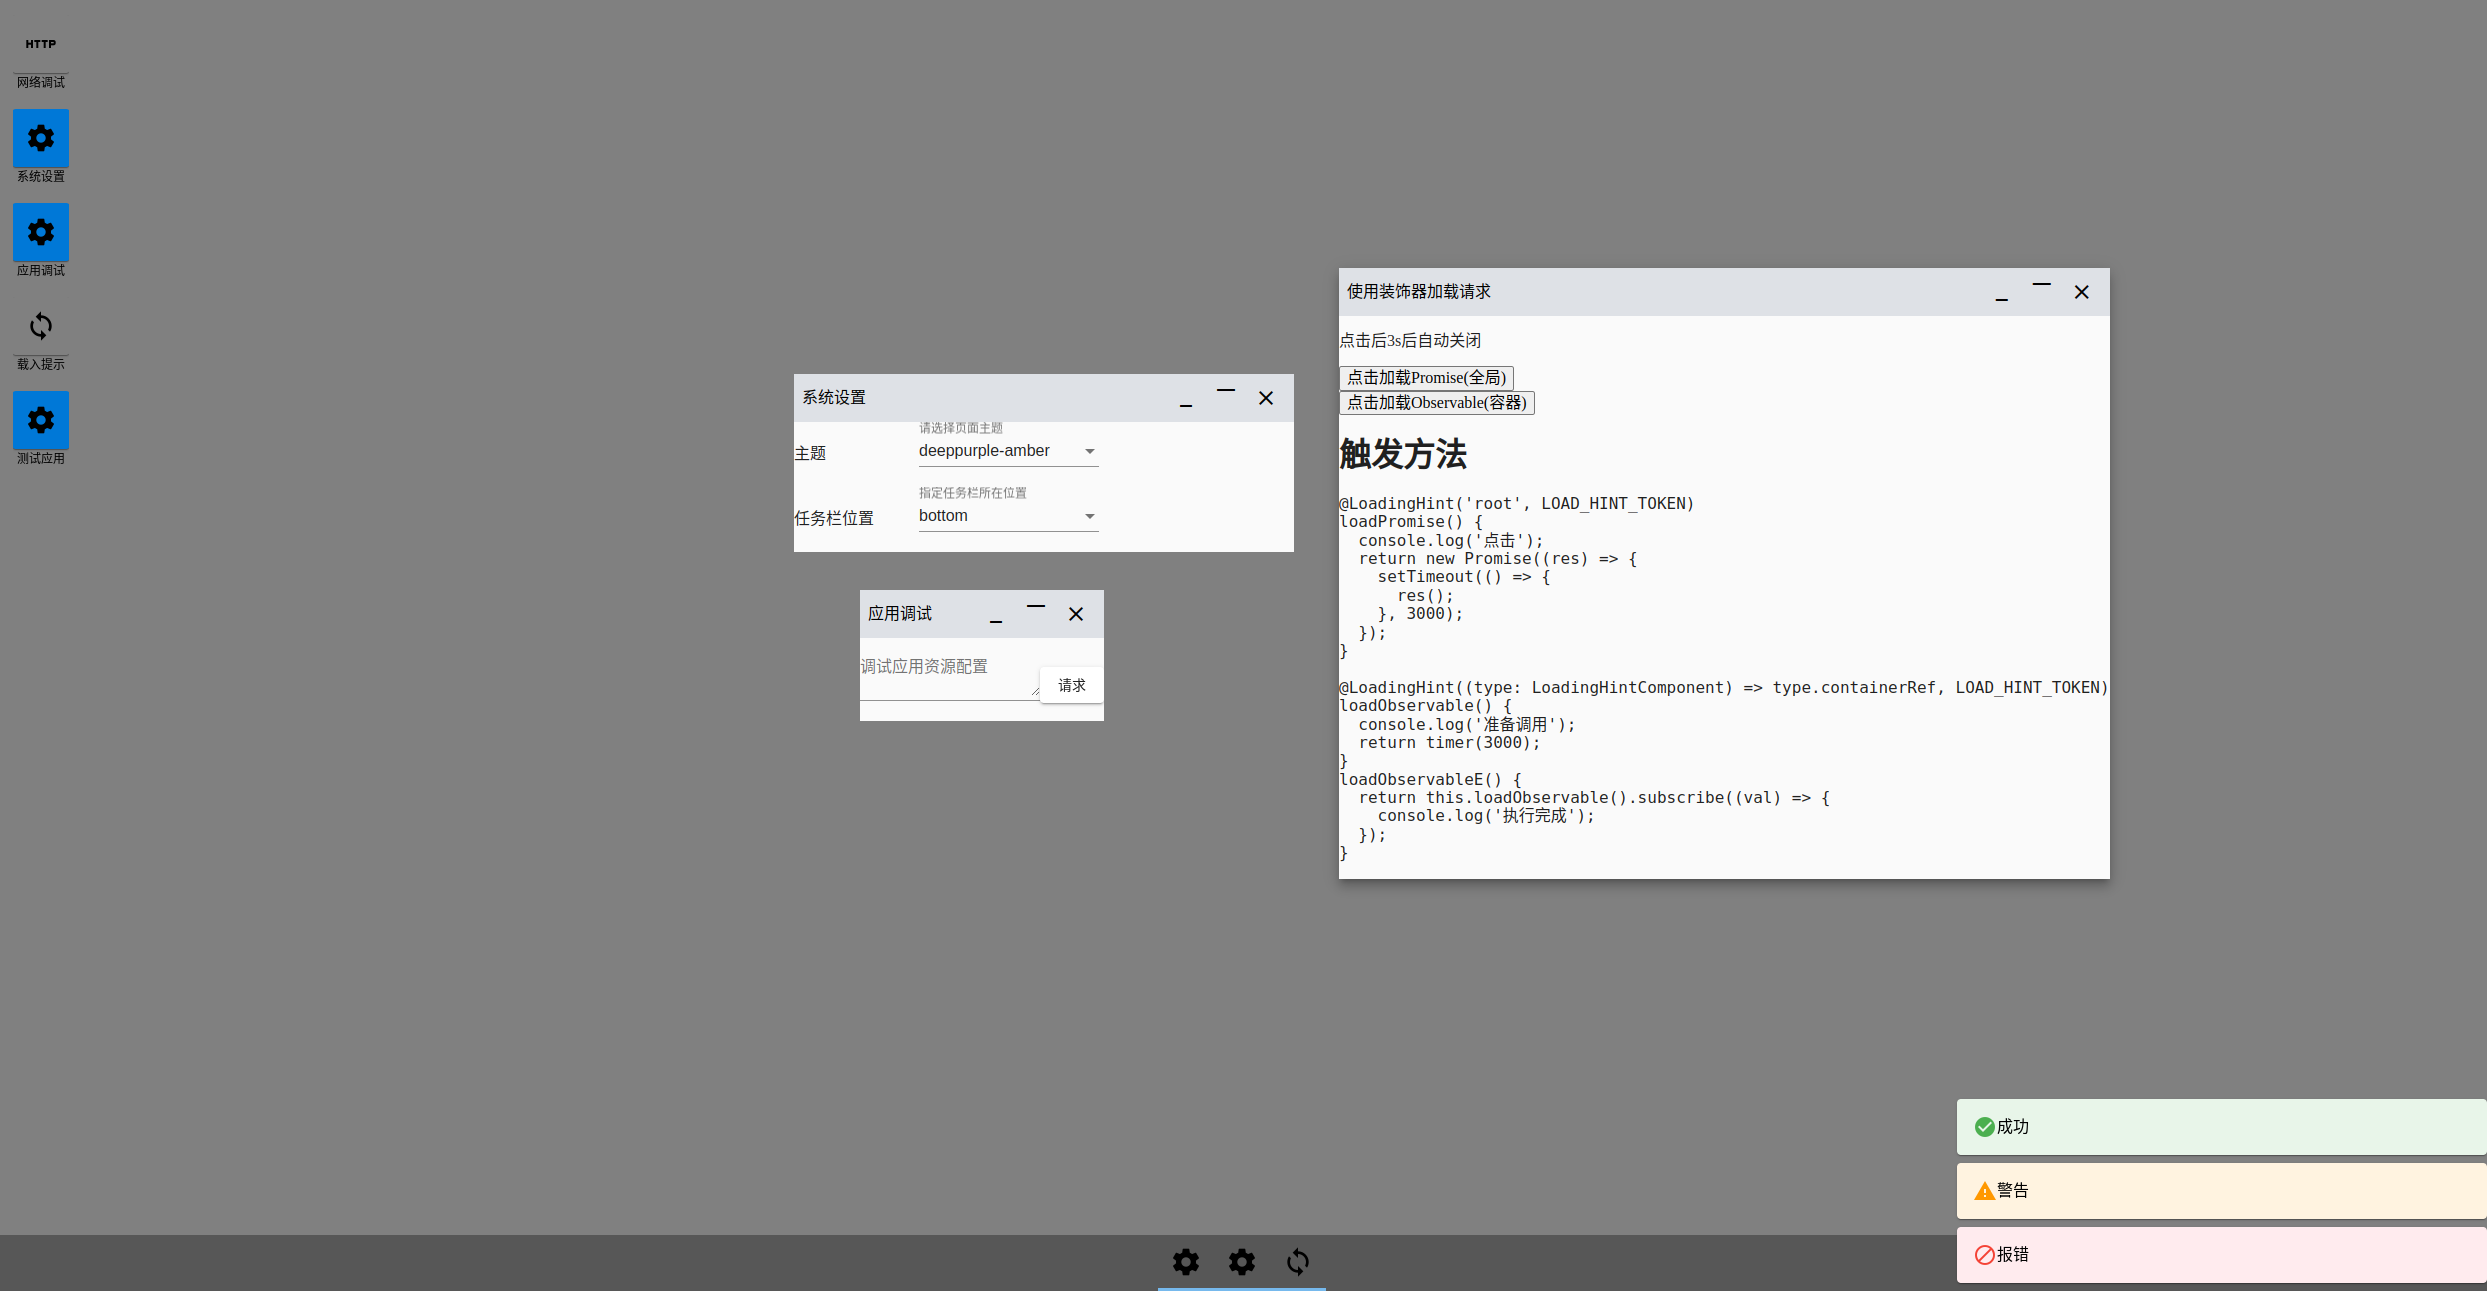2487x1291 pixels.
Task: Minimize the 系统设置 window
Action: 1186,398
